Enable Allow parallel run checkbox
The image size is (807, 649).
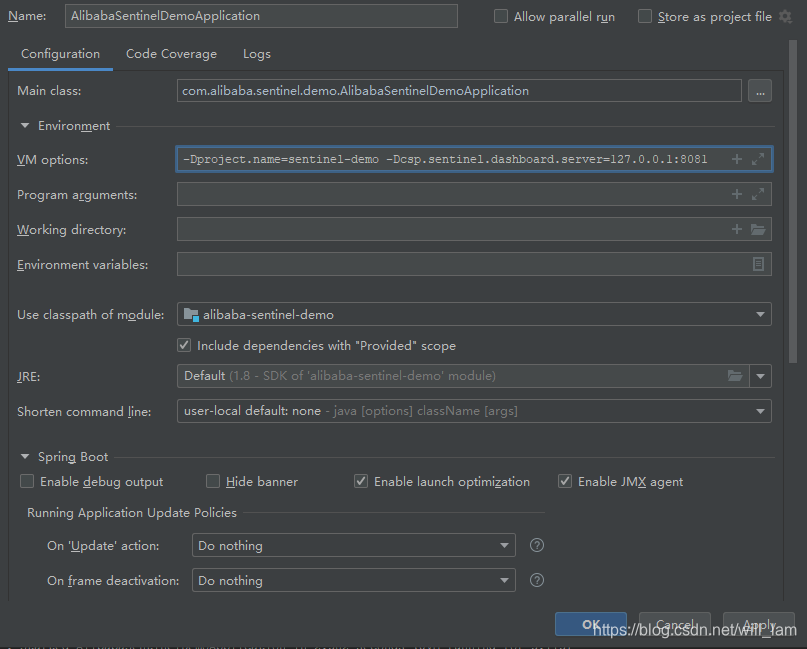point(501,16)
